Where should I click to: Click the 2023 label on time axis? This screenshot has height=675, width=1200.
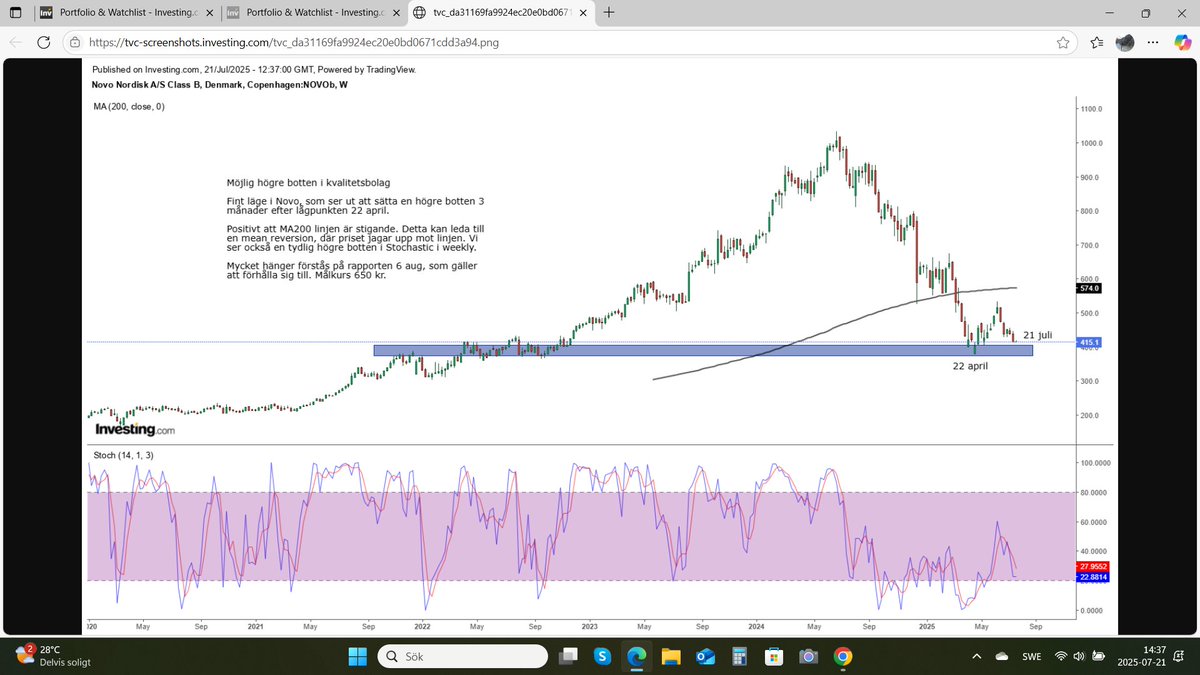click(x=589, y=626)
